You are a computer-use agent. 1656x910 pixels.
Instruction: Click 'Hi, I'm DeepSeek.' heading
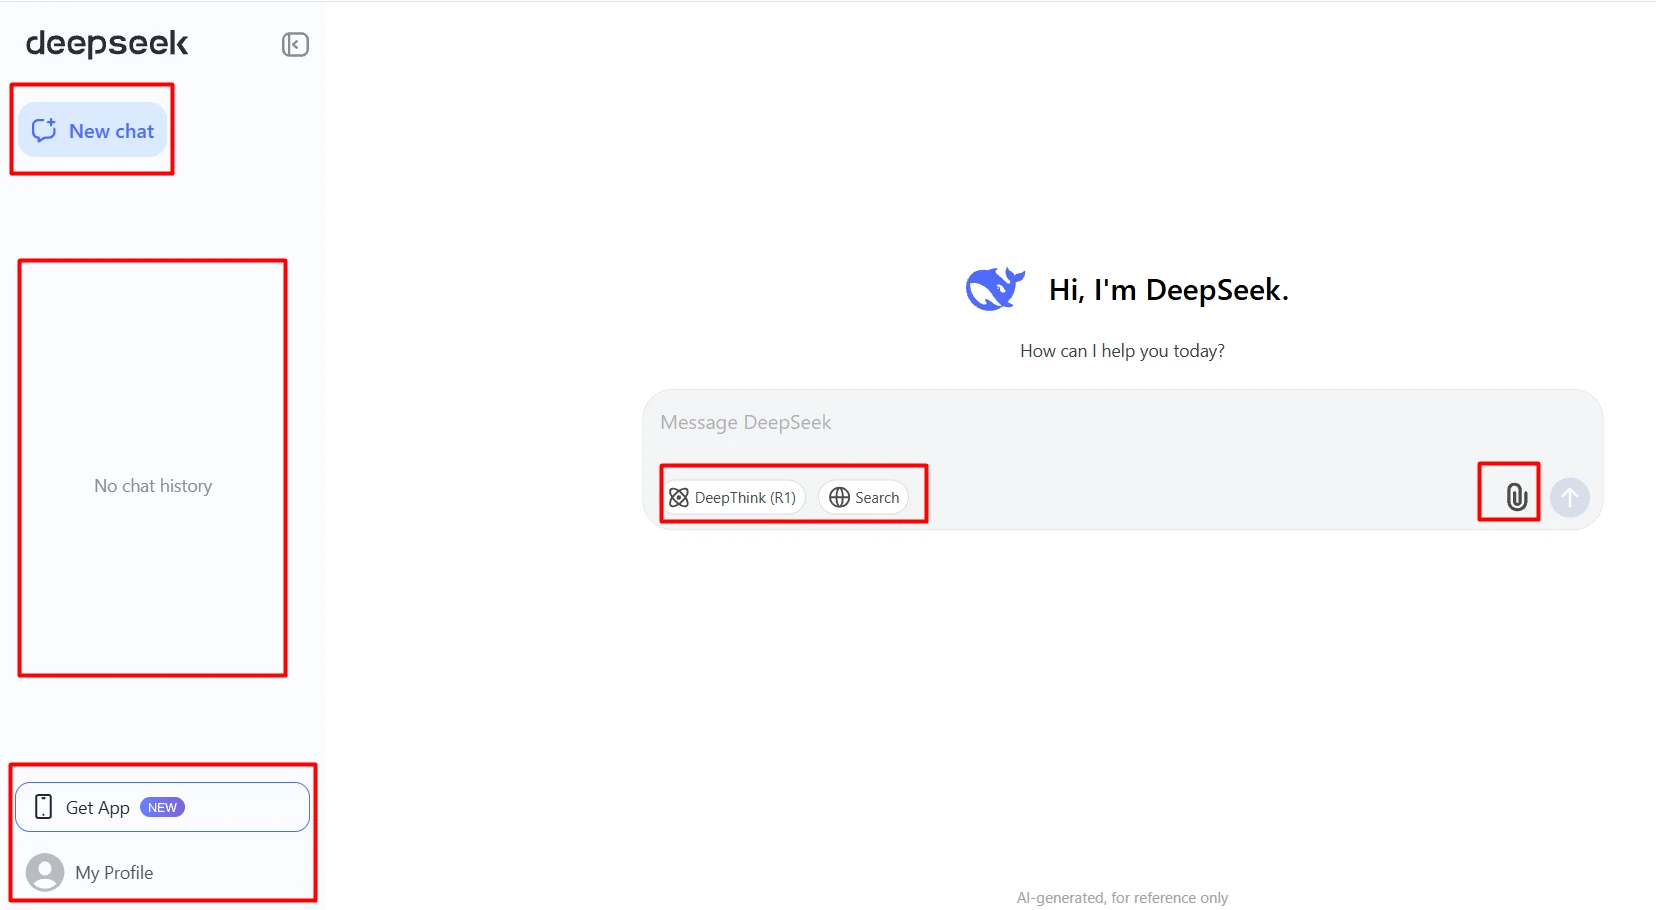pos(1169,290)
